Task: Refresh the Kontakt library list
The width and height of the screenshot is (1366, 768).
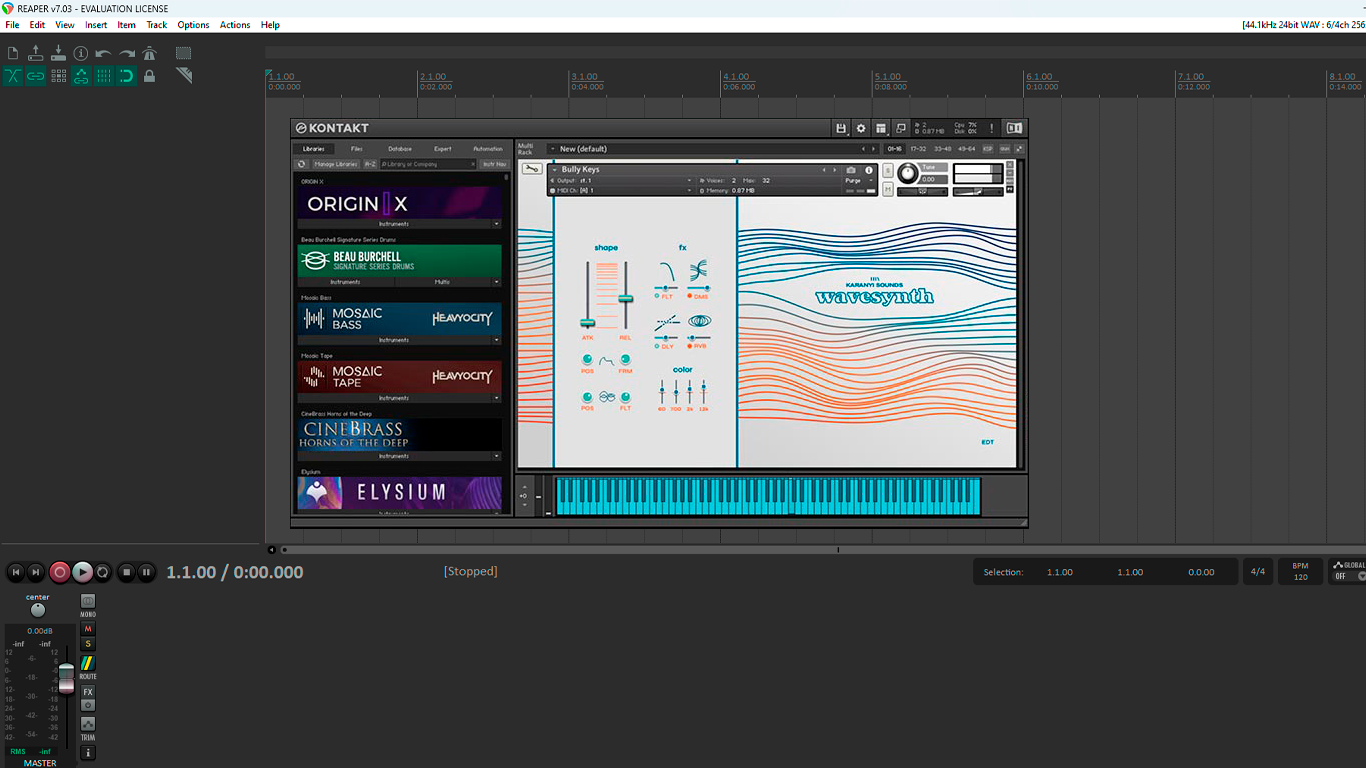Action: pyautogui.click(x=302, y=164)
